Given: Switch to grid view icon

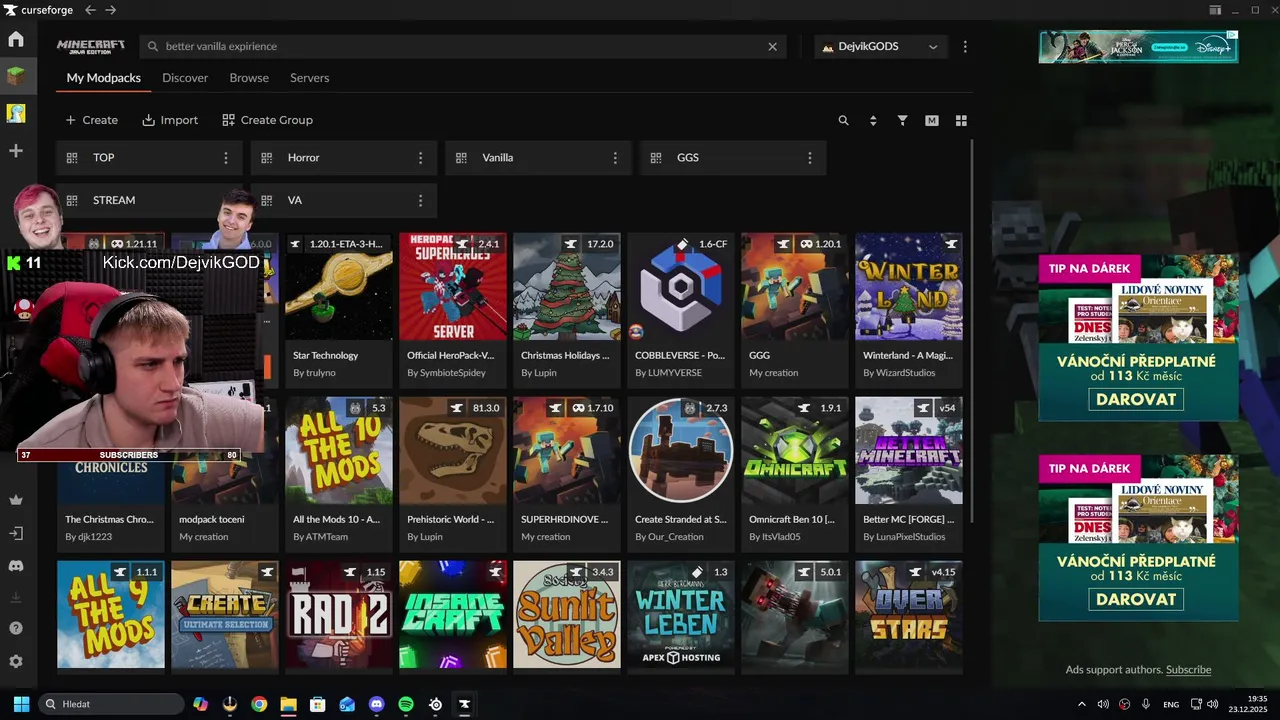Looking at the screenshot, I should (x=961, y=120).
